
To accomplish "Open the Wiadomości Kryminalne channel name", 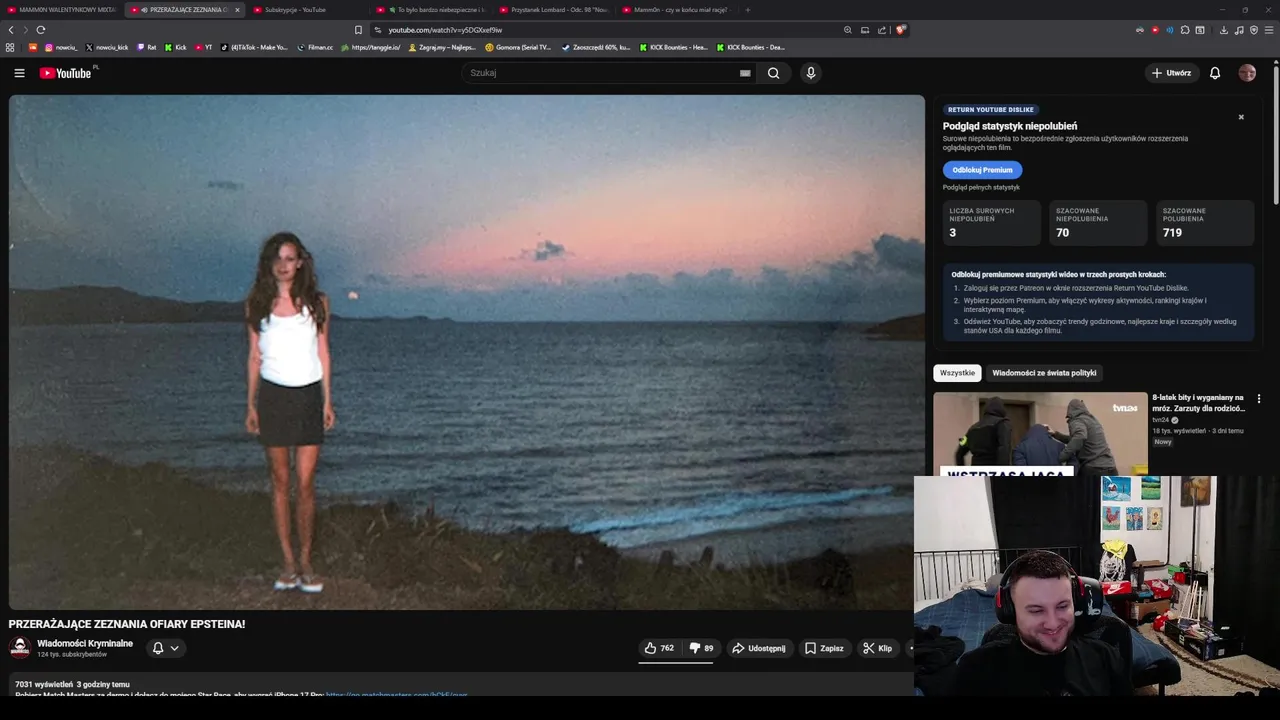I will click(85, 644).
